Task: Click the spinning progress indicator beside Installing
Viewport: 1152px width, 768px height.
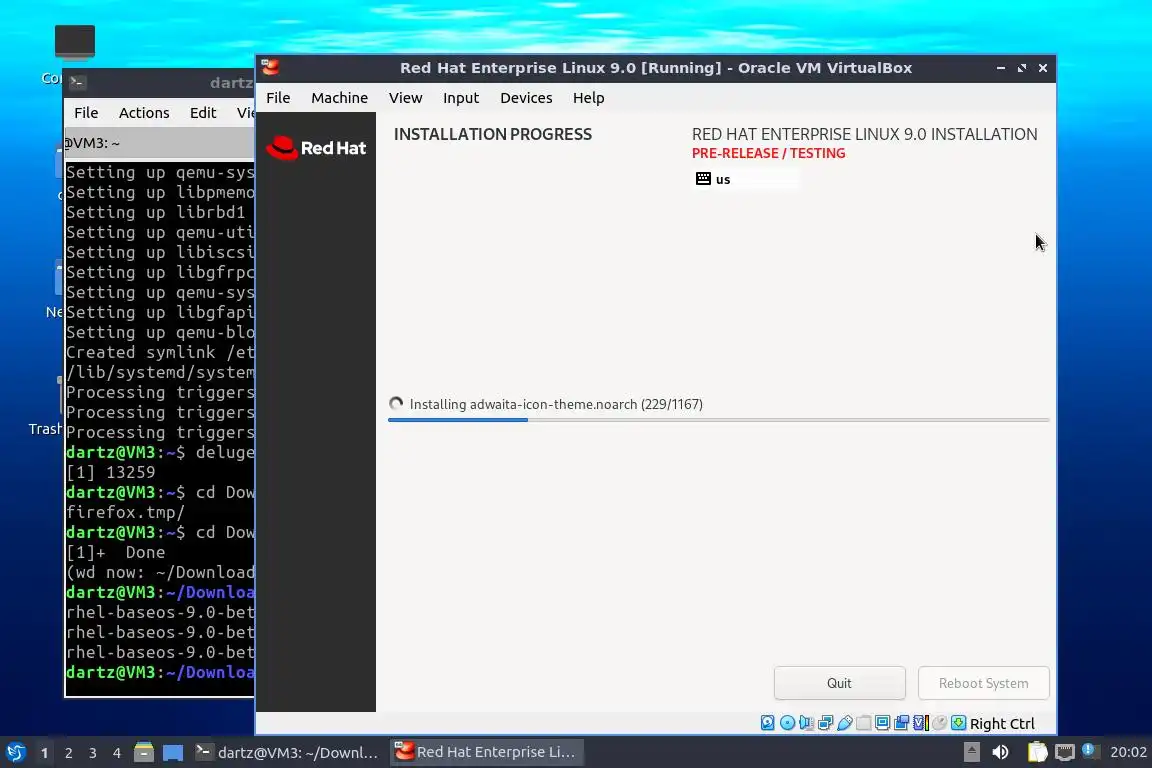Action: click(396, 403)
